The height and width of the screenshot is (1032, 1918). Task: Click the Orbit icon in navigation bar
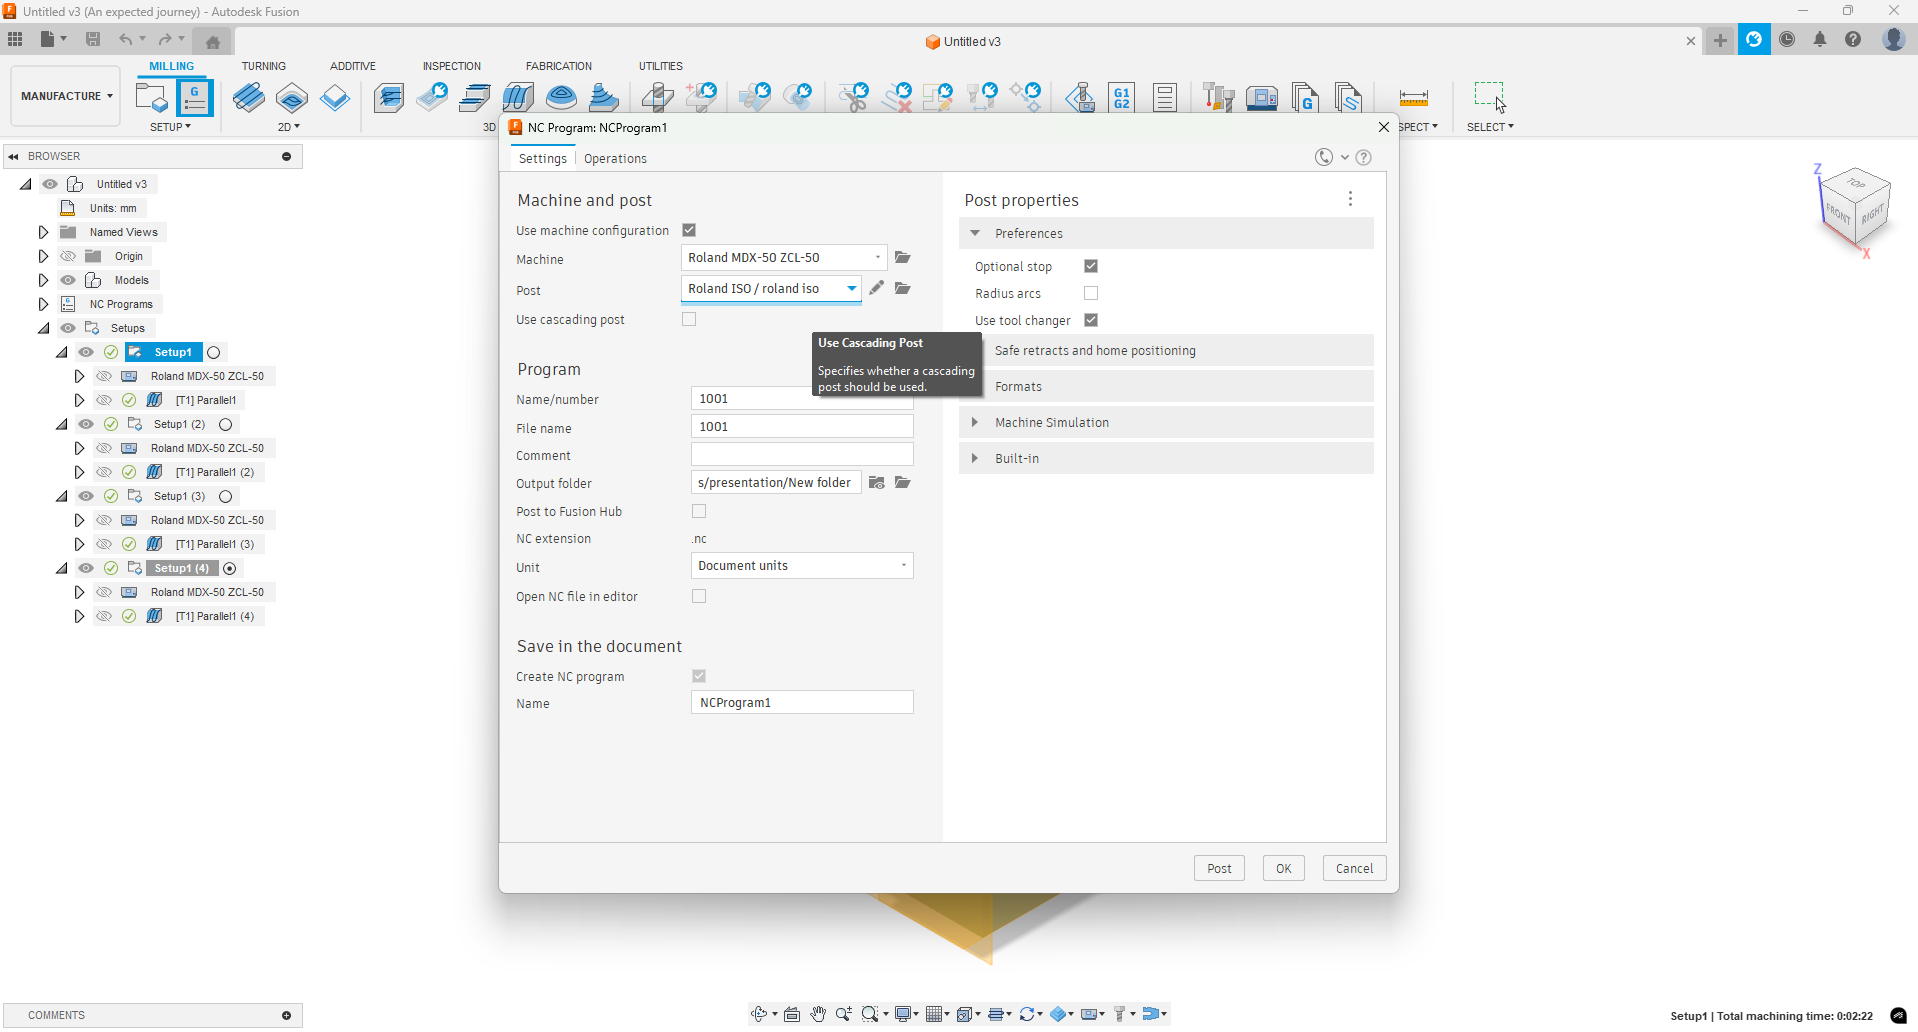(759, 1014)
